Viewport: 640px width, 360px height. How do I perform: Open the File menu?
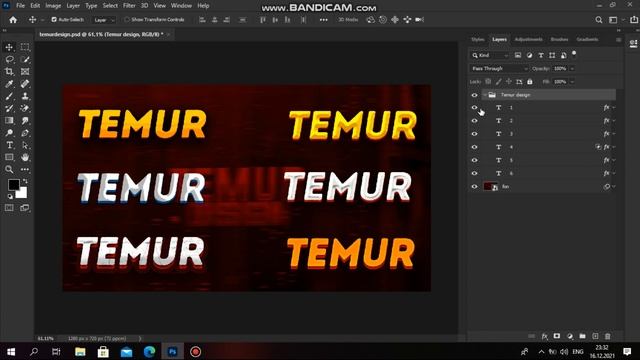[20, 6]
